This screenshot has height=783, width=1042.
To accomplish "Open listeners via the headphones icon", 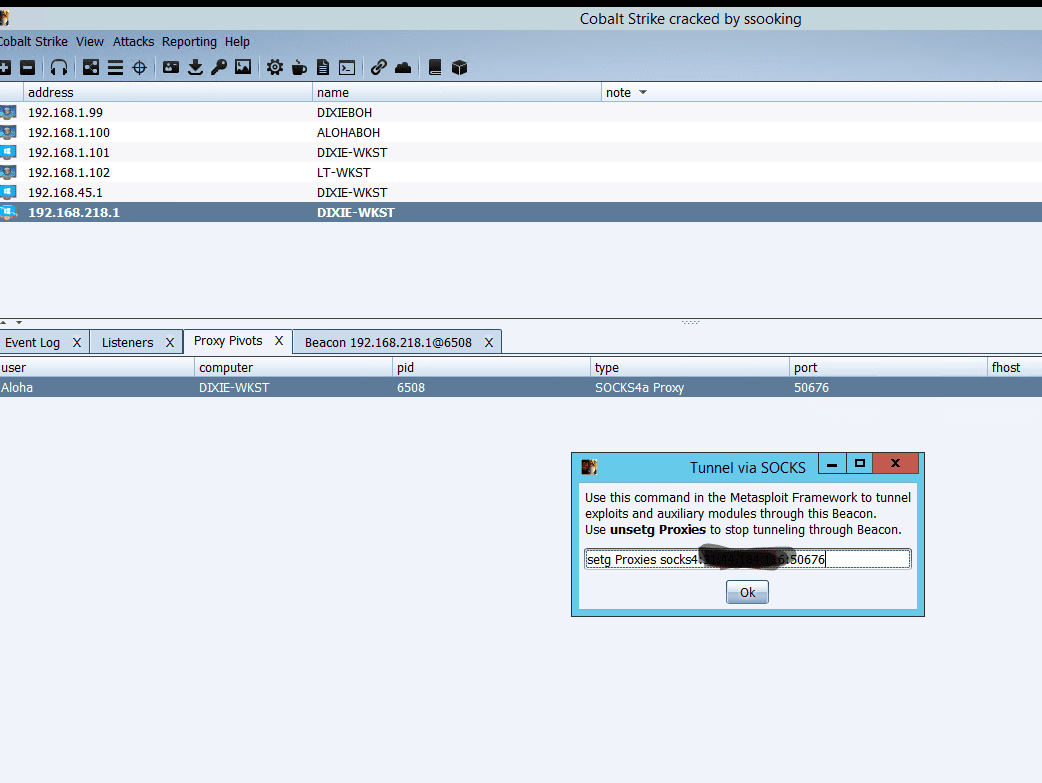I will [59, 67].
